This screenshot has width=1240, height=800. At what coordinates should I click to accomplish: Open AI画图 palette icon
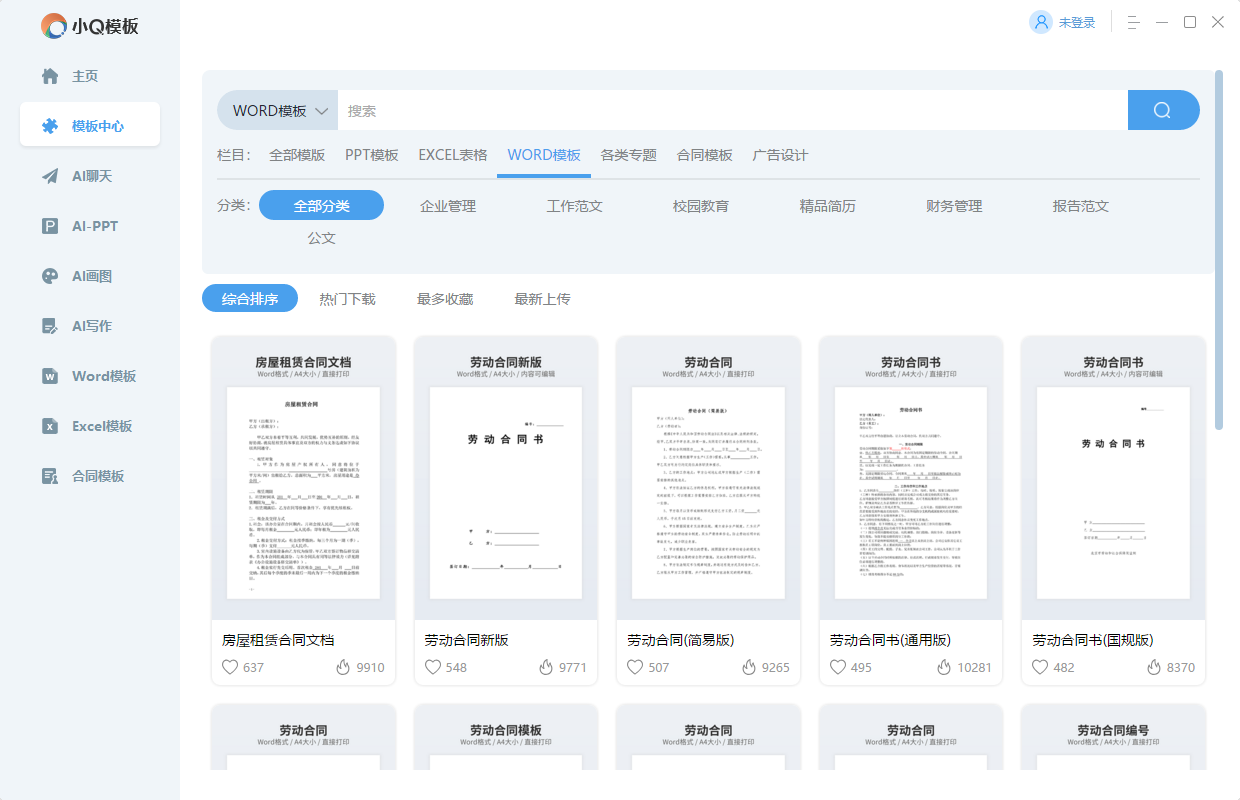(x=50, y=276)
